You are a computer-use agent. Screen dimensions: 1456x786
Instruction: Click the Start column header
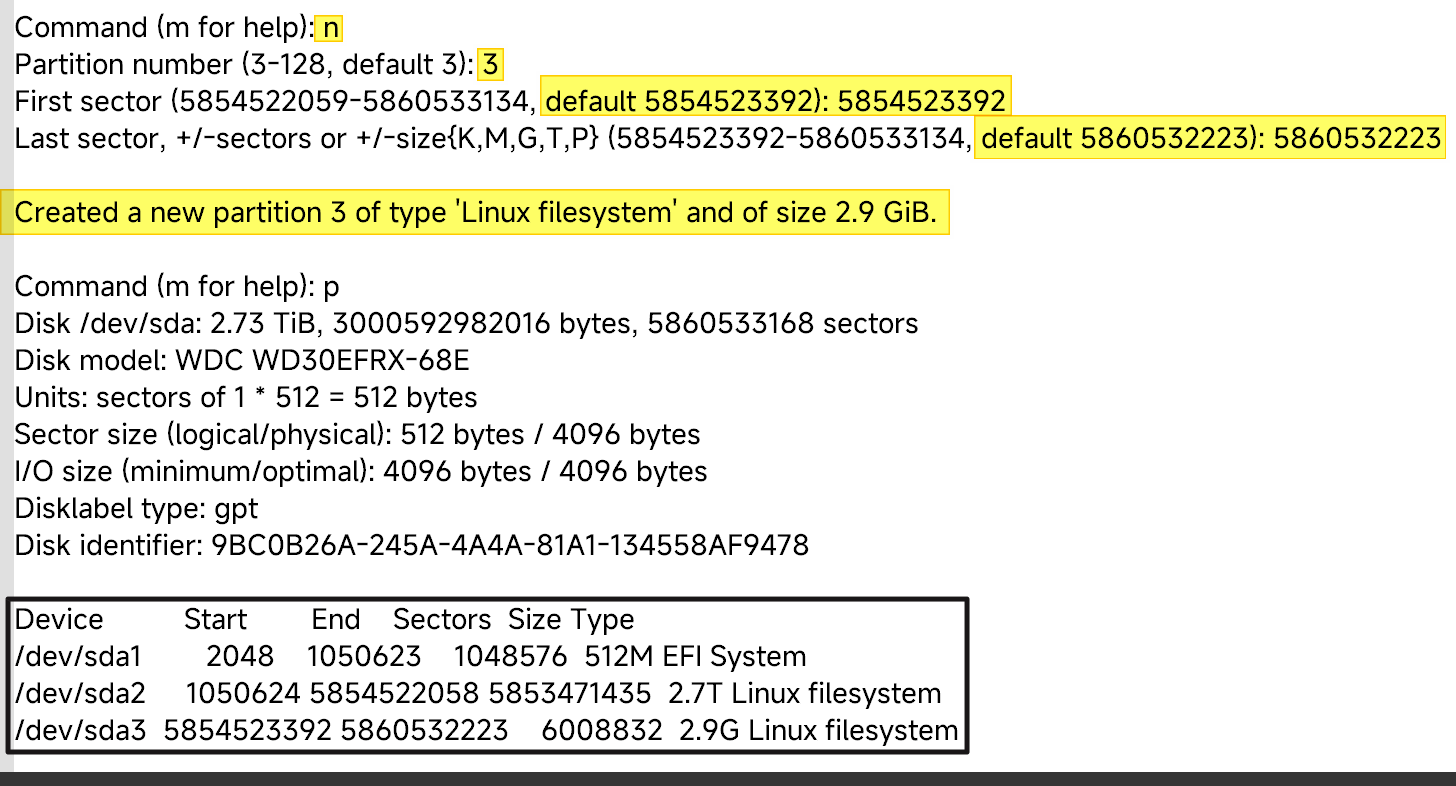coord(215,620)
